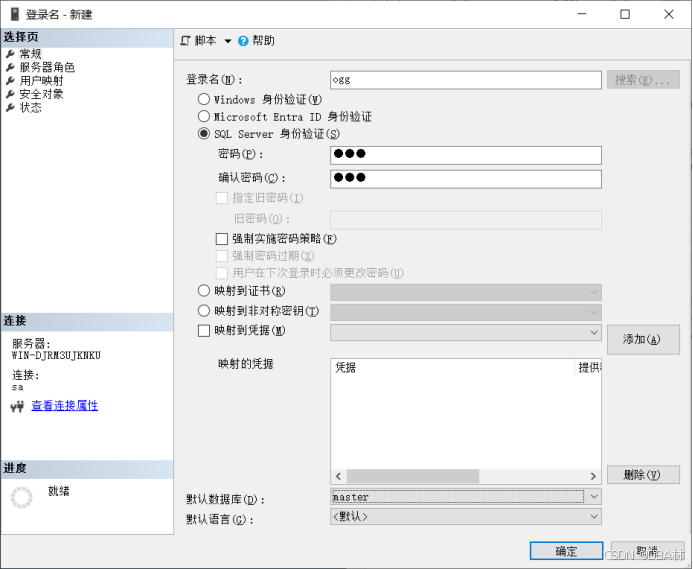This screenshot has height=569, width=693.
Task: Click the credentials list horizontal scrollbar thumb
Action: pos(413,476)
